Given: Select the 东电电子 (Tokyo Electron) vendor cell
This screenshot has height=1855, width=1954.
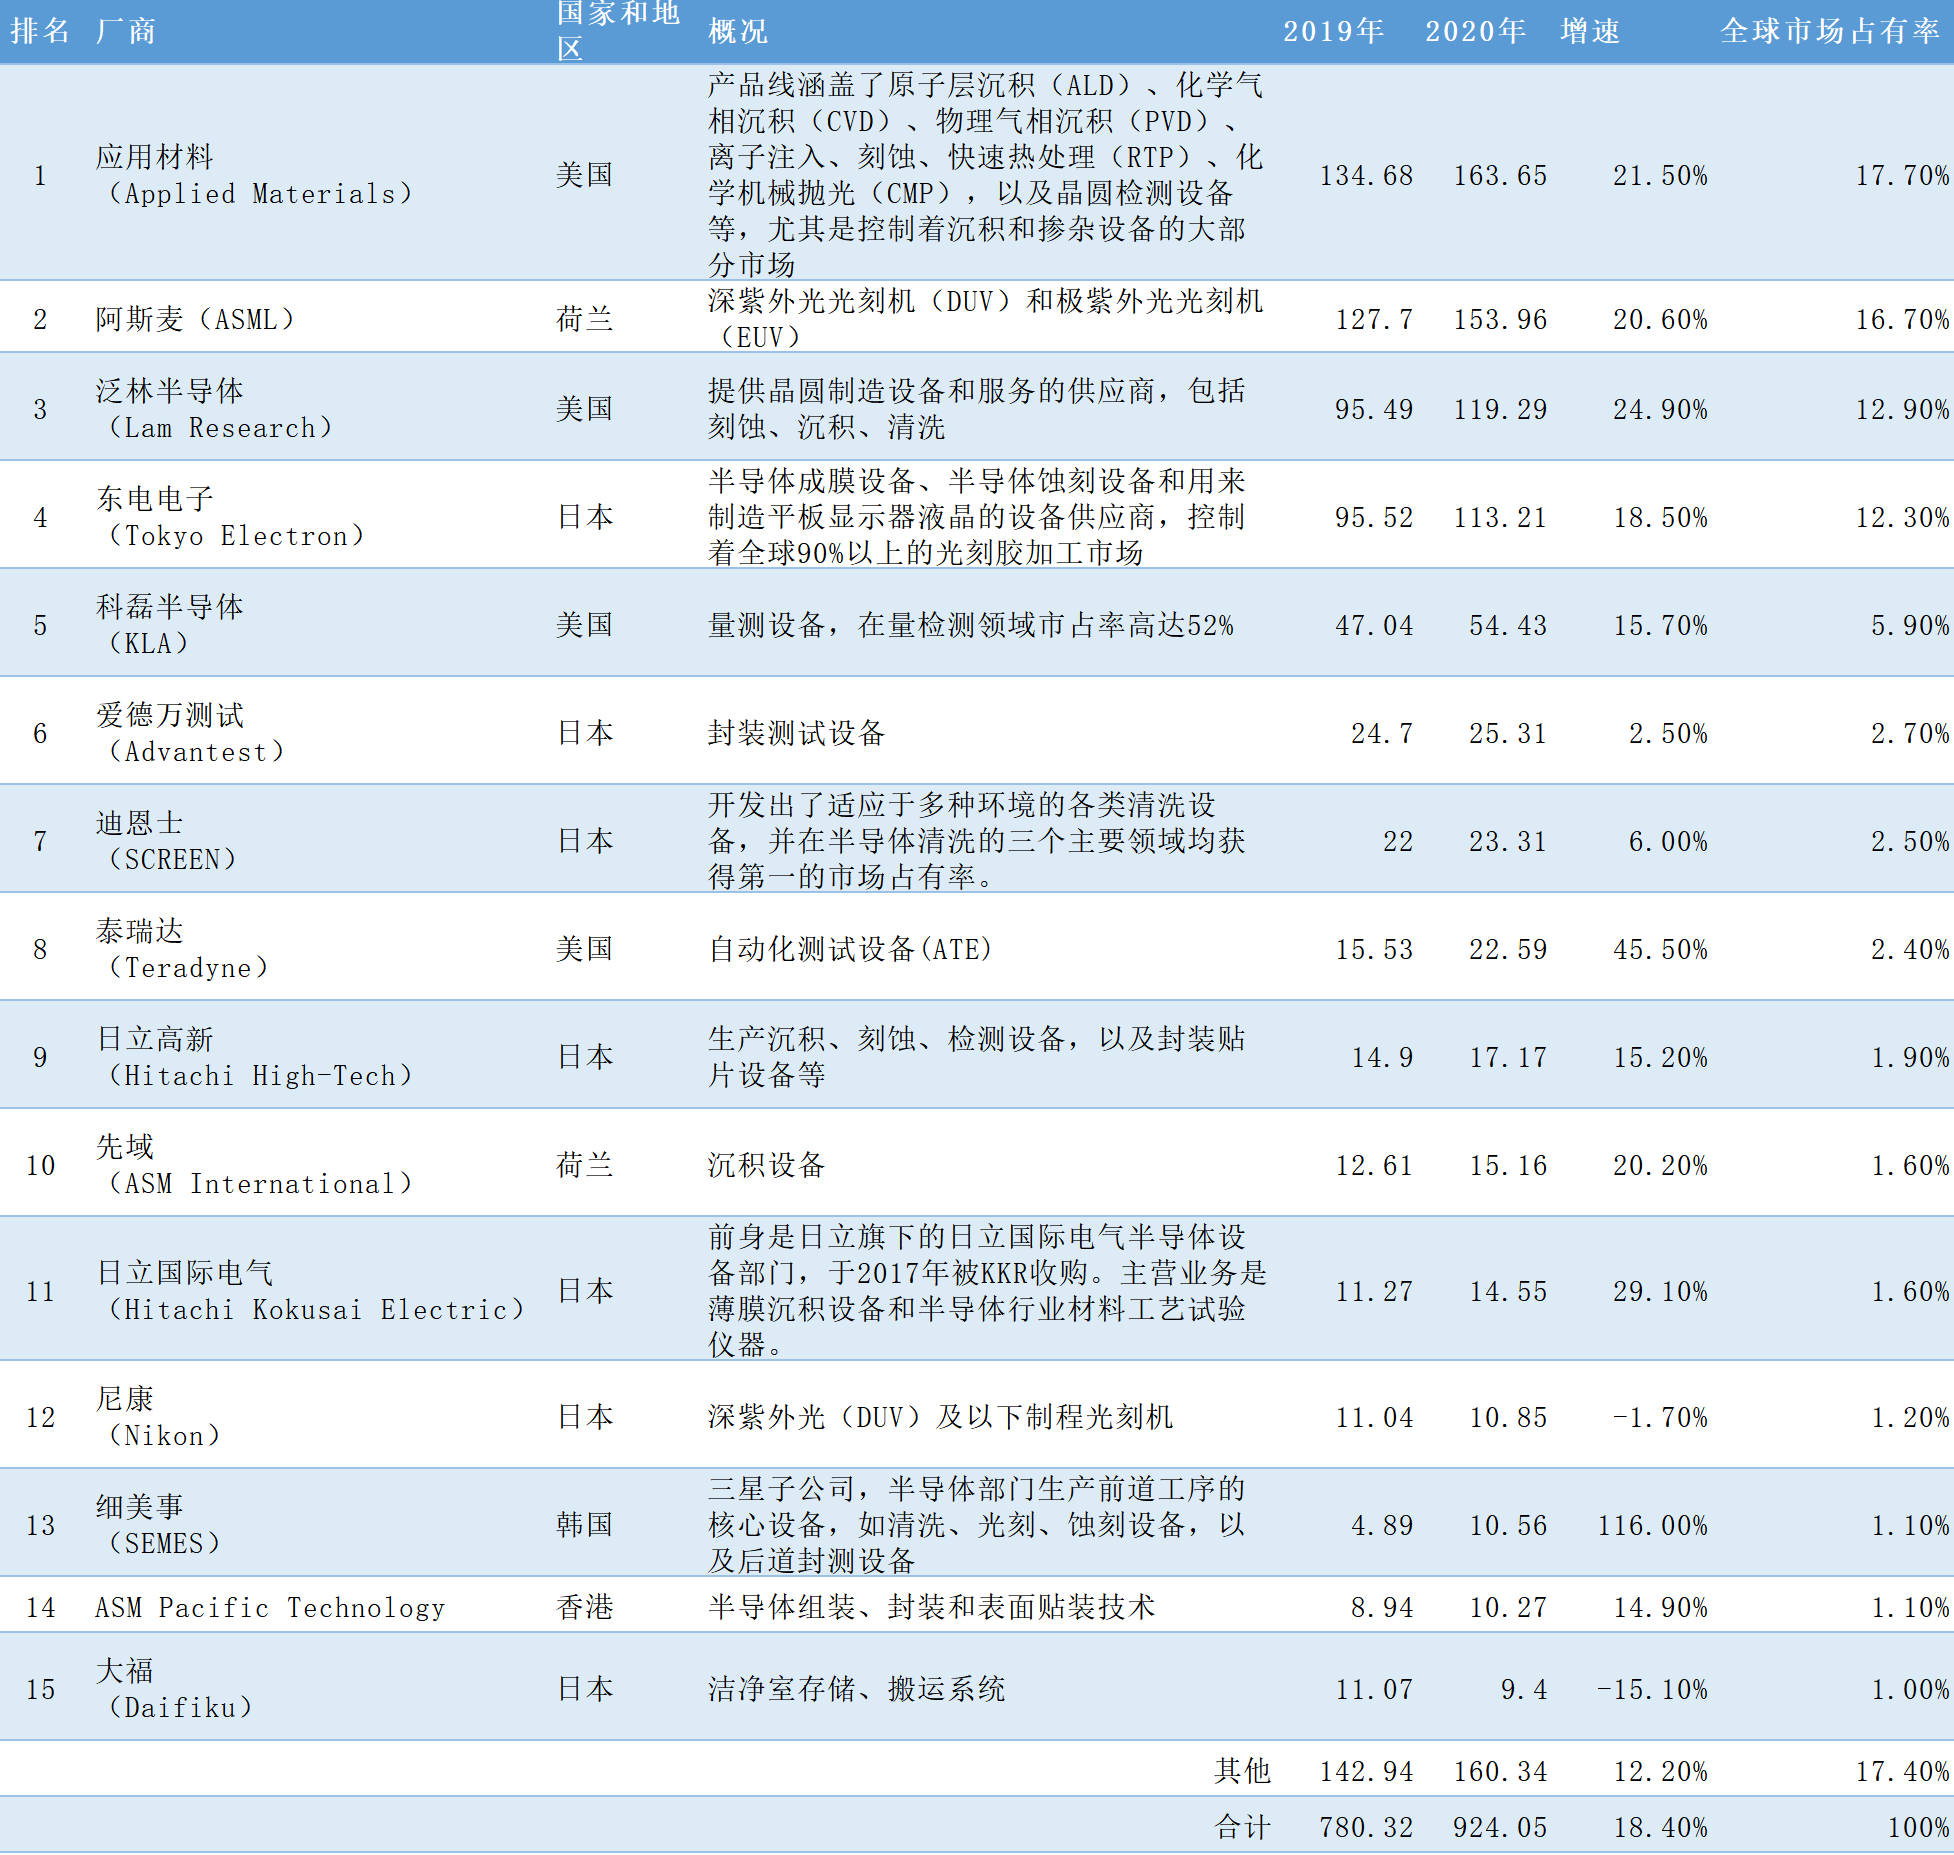Looking at the screenshot, I should click(230, 517).
